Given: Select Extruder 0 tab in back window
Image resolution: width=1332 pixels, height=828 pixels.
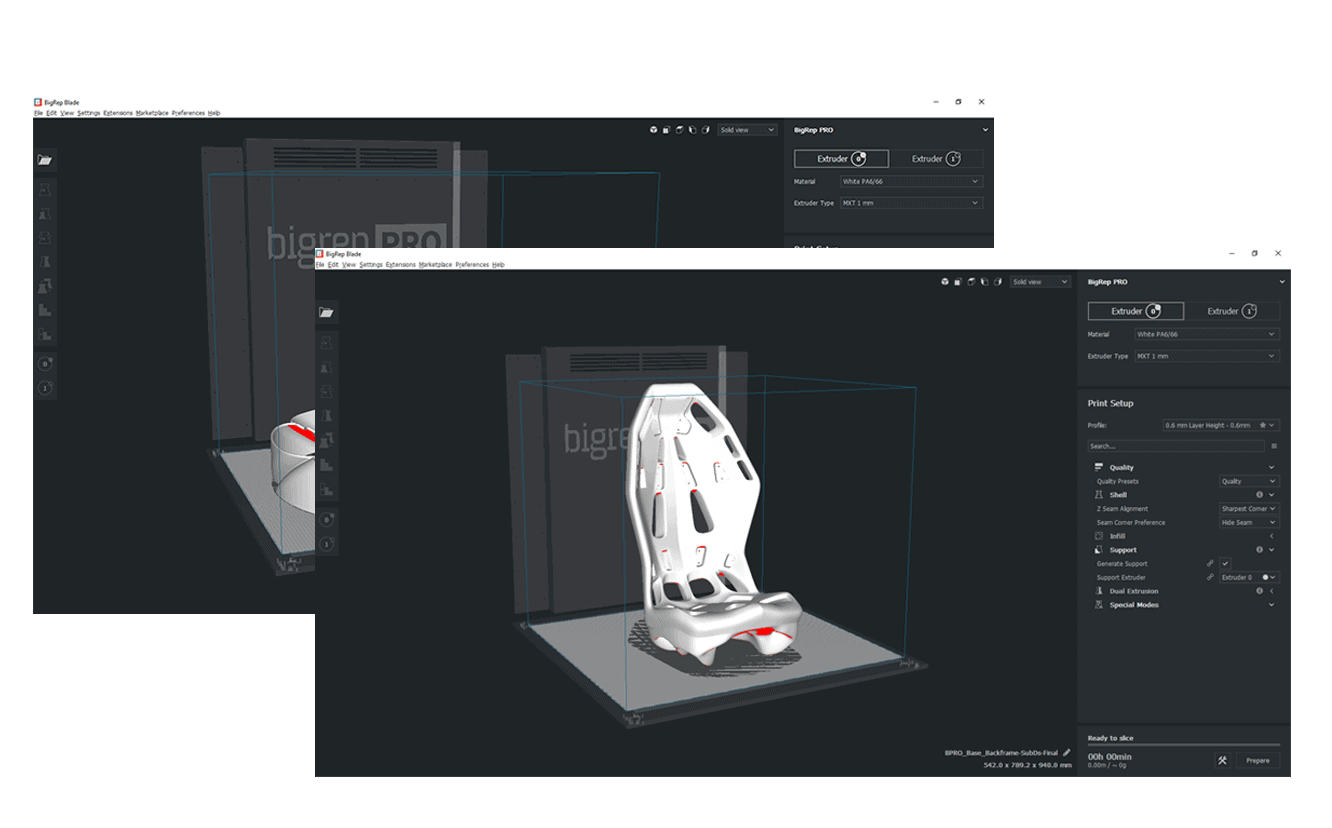Looking at the screenshot, I should (841, 158).
